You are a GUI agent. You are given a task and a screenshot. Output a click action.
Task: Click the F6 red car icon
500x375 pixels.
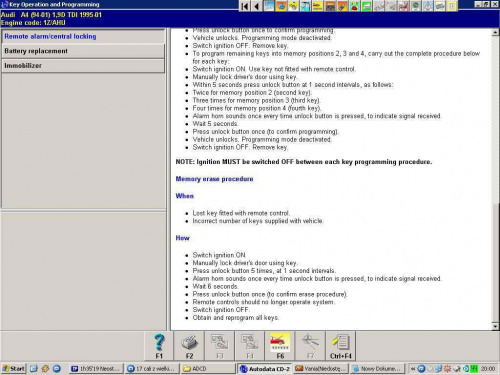[x=280, y=346]
